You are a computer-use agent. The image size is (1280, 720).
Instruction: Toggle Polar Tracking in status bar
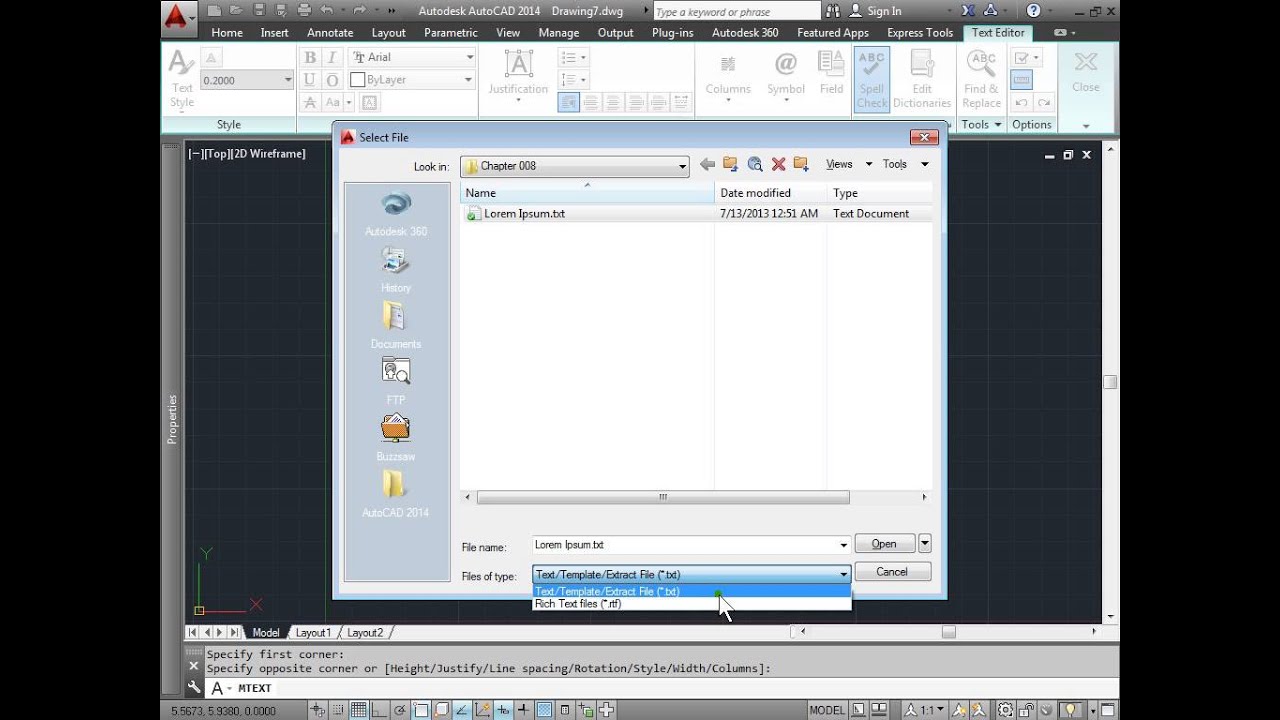(x=400, y=710)
